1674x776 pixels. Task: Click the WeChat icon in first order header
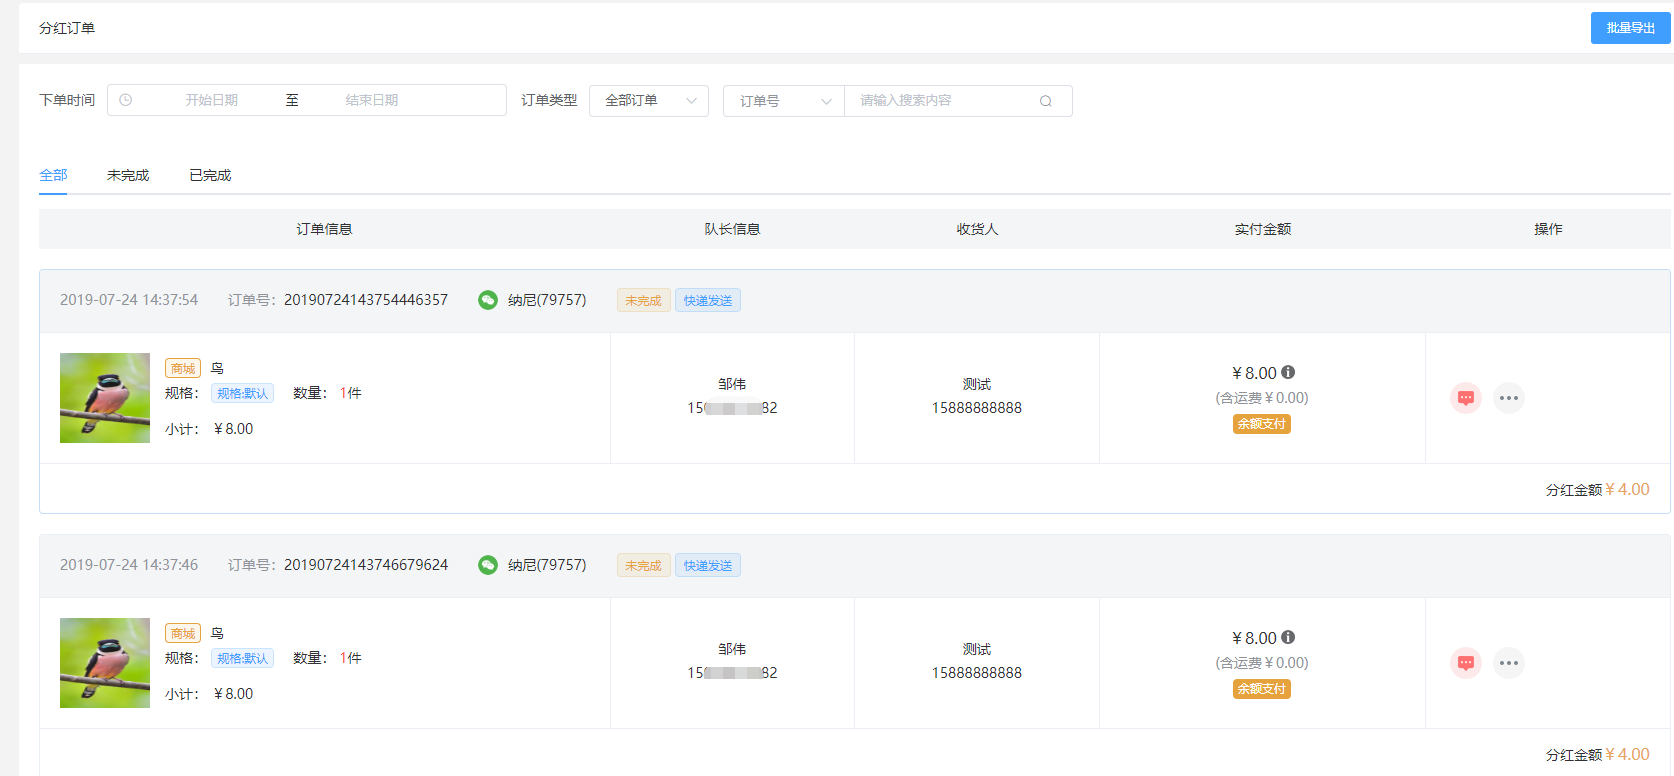[x=488, y=300]
